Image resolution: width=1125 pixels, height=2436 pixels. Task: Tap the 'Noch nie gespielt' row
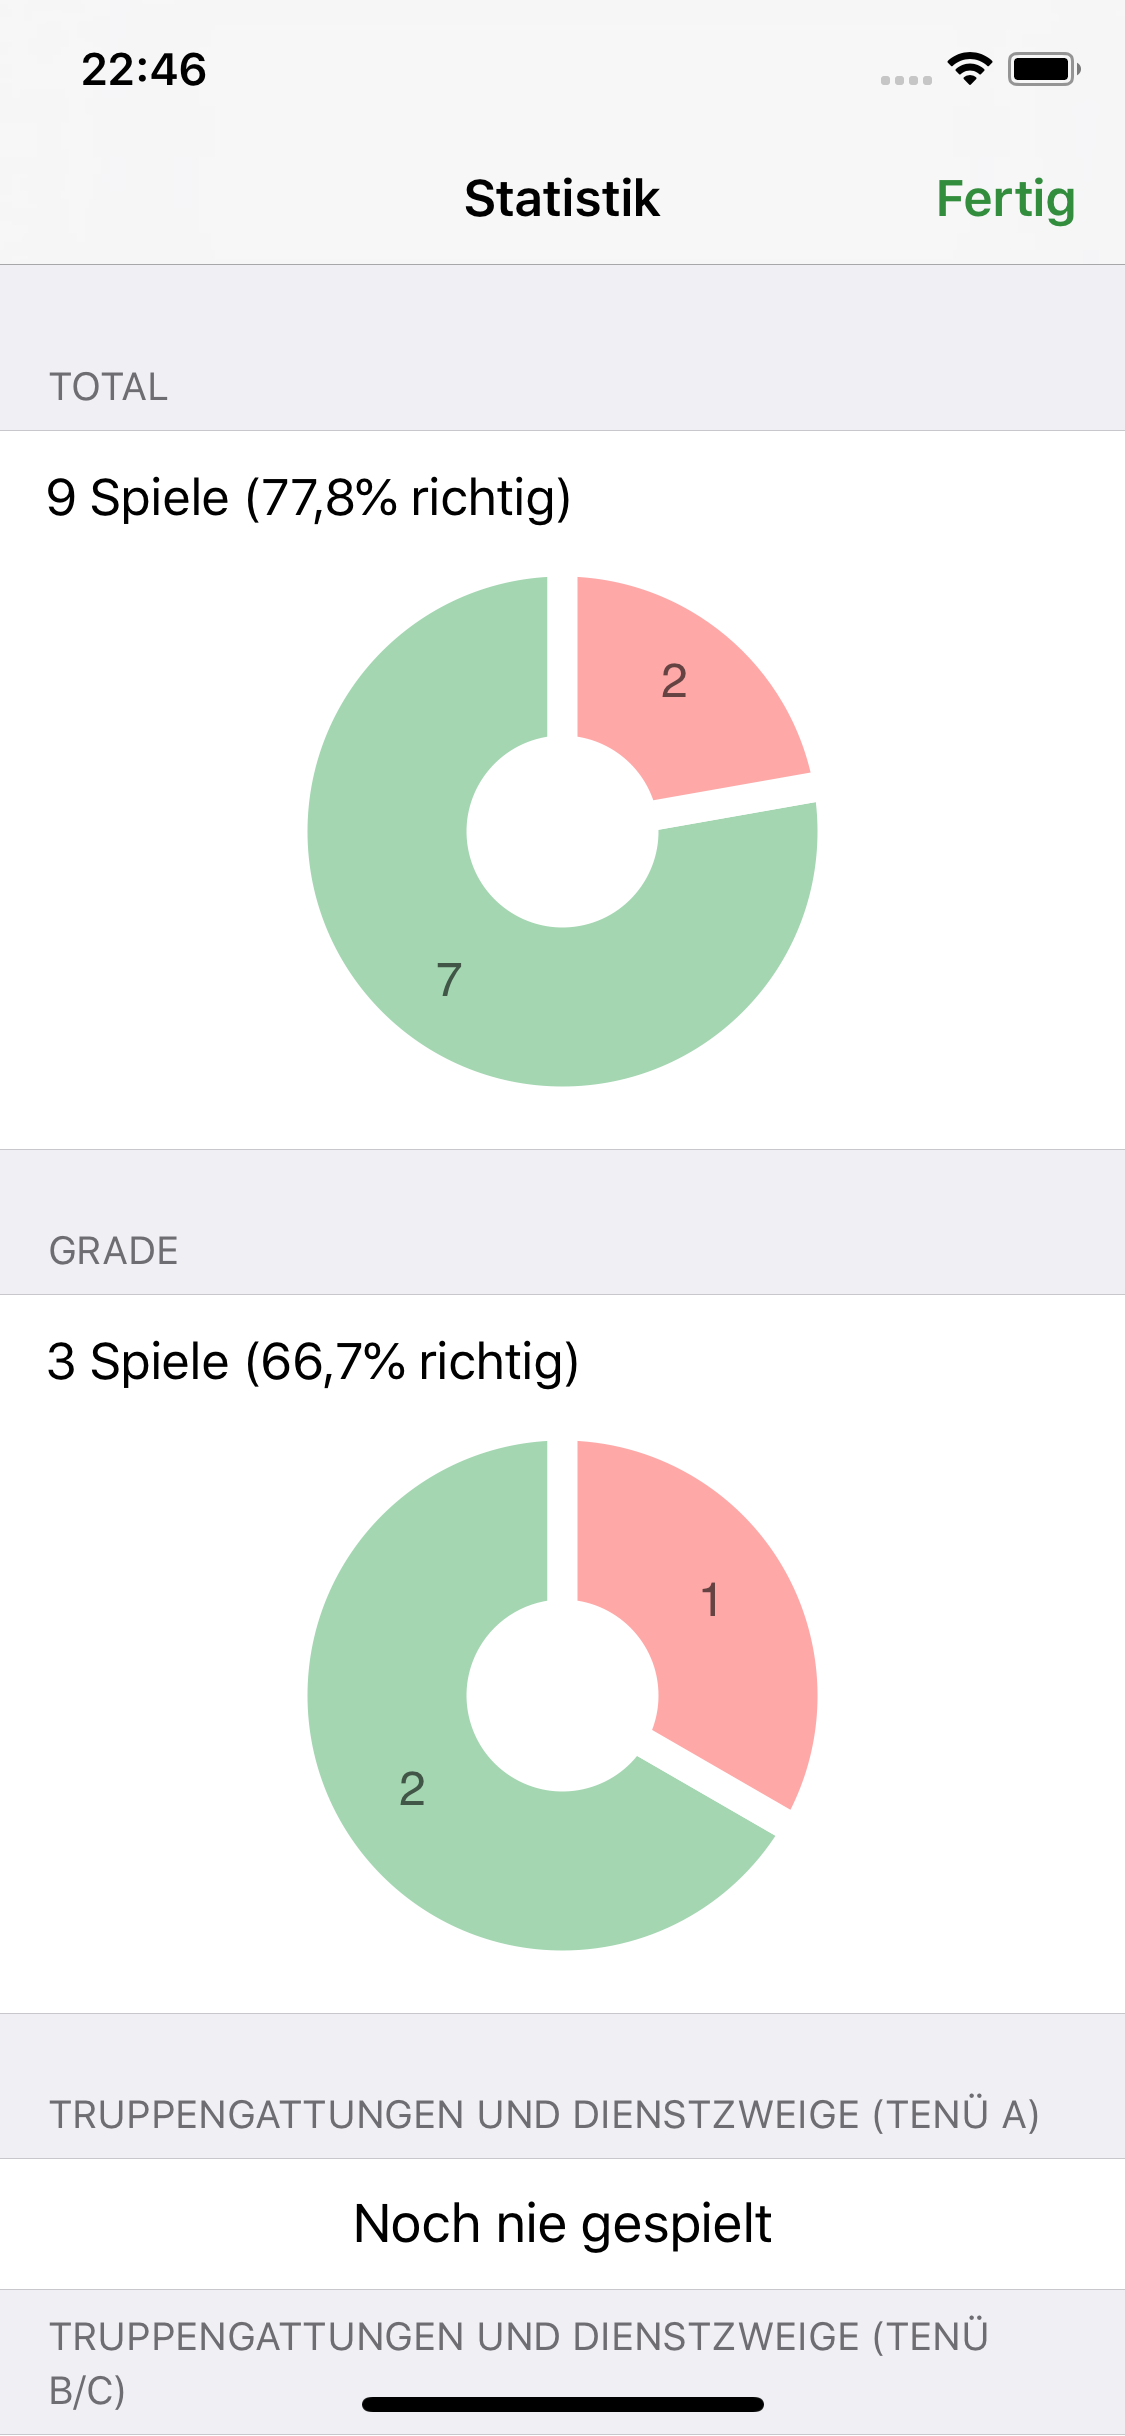click(x=562, y=2224)
